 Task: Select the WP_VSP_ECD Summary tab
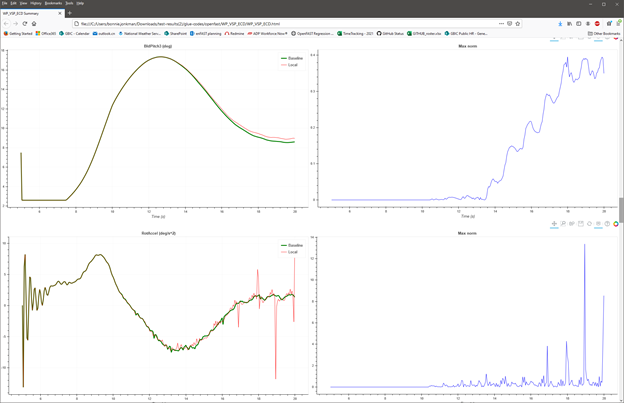tap(32, 13)
